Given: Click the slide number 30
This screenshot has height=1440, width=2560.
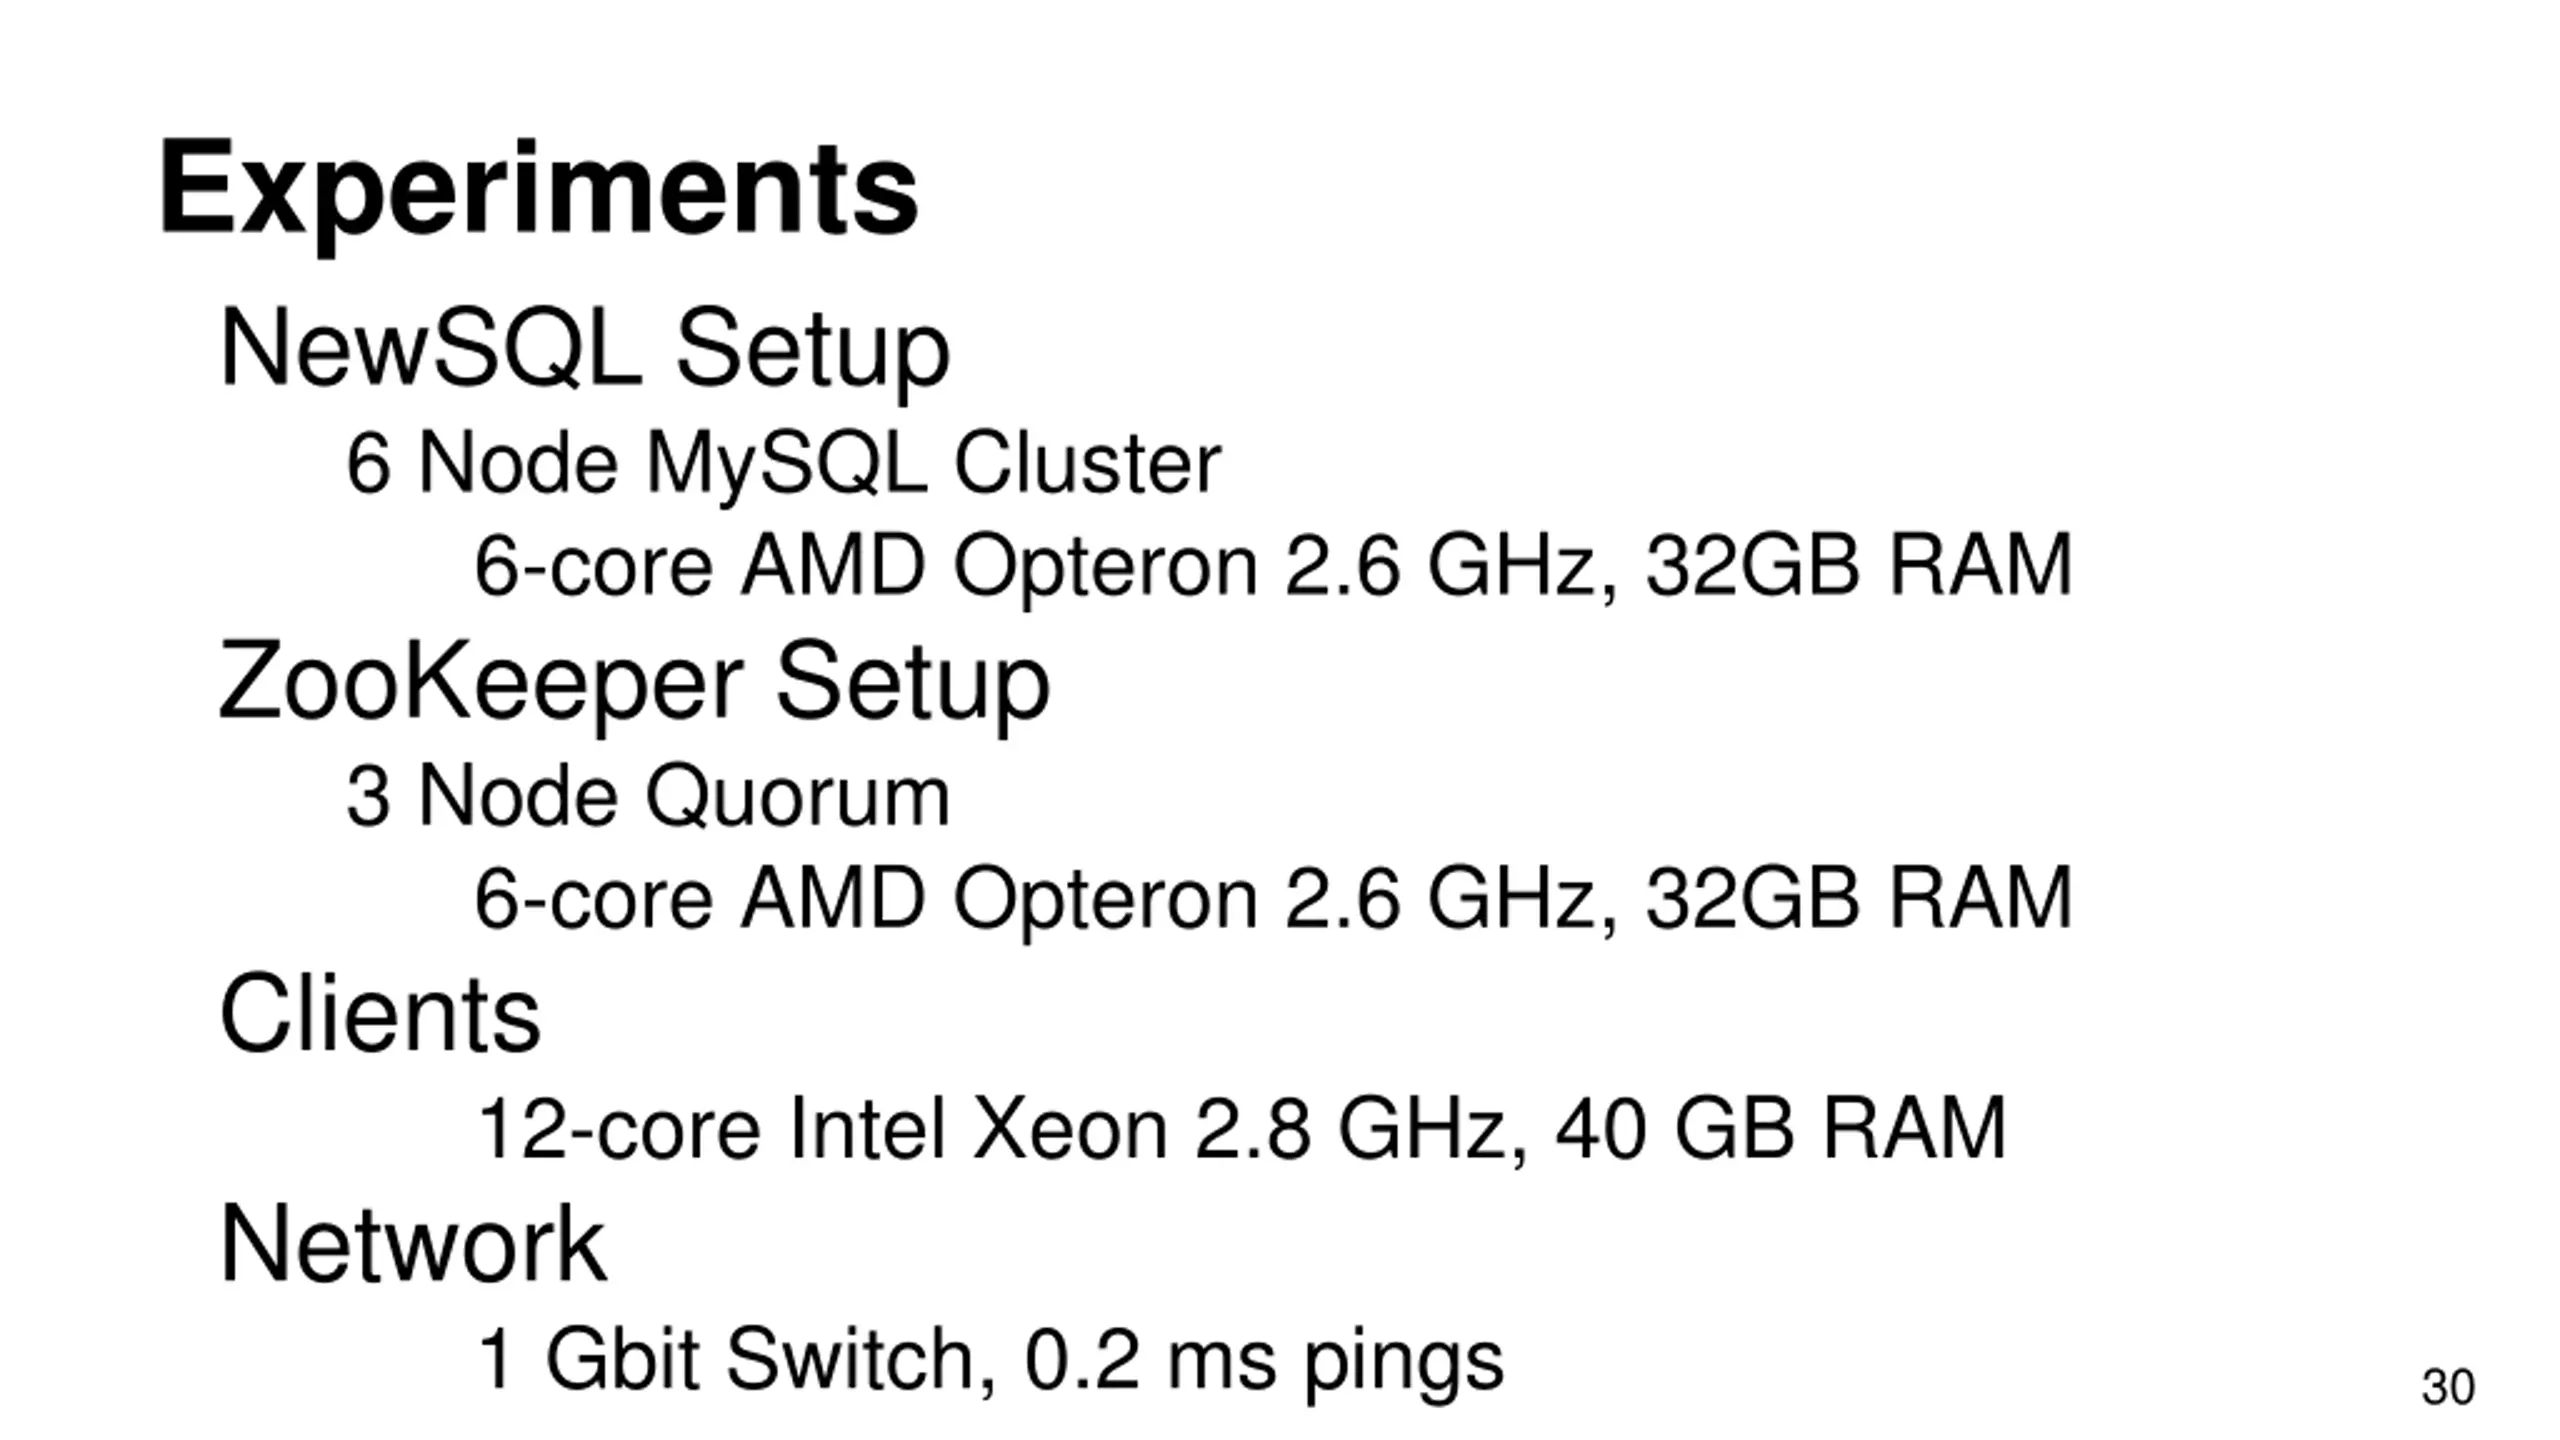Looking at the screenshot, I should pyautogui.click(x=2447, y=1387).
